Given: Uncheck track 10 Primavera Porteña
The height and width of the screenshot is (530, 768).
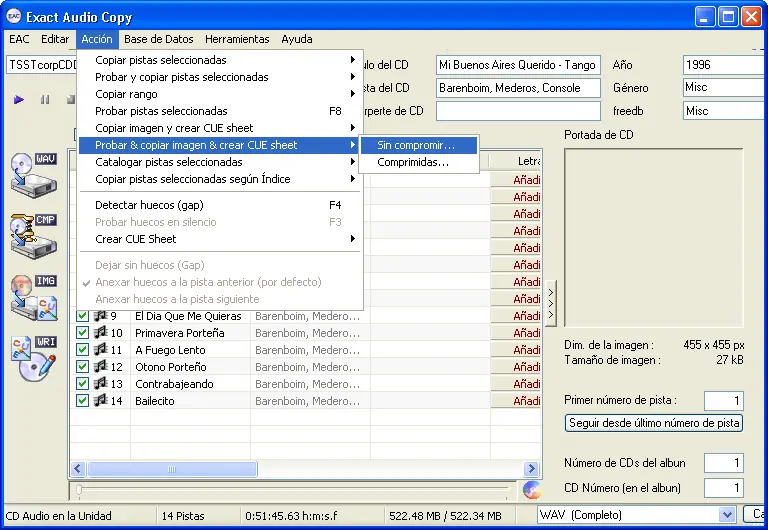Looking at the screenshot, I should (x=82, y=333).
